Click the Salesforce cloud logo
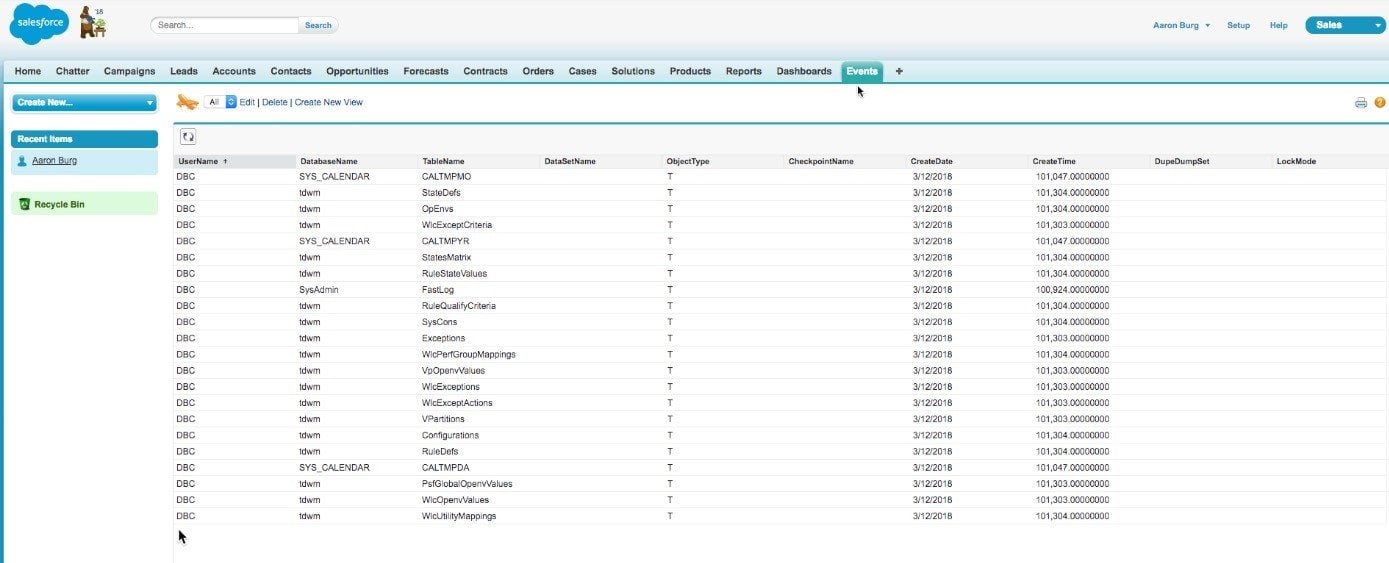 click(x=38, y=24)
